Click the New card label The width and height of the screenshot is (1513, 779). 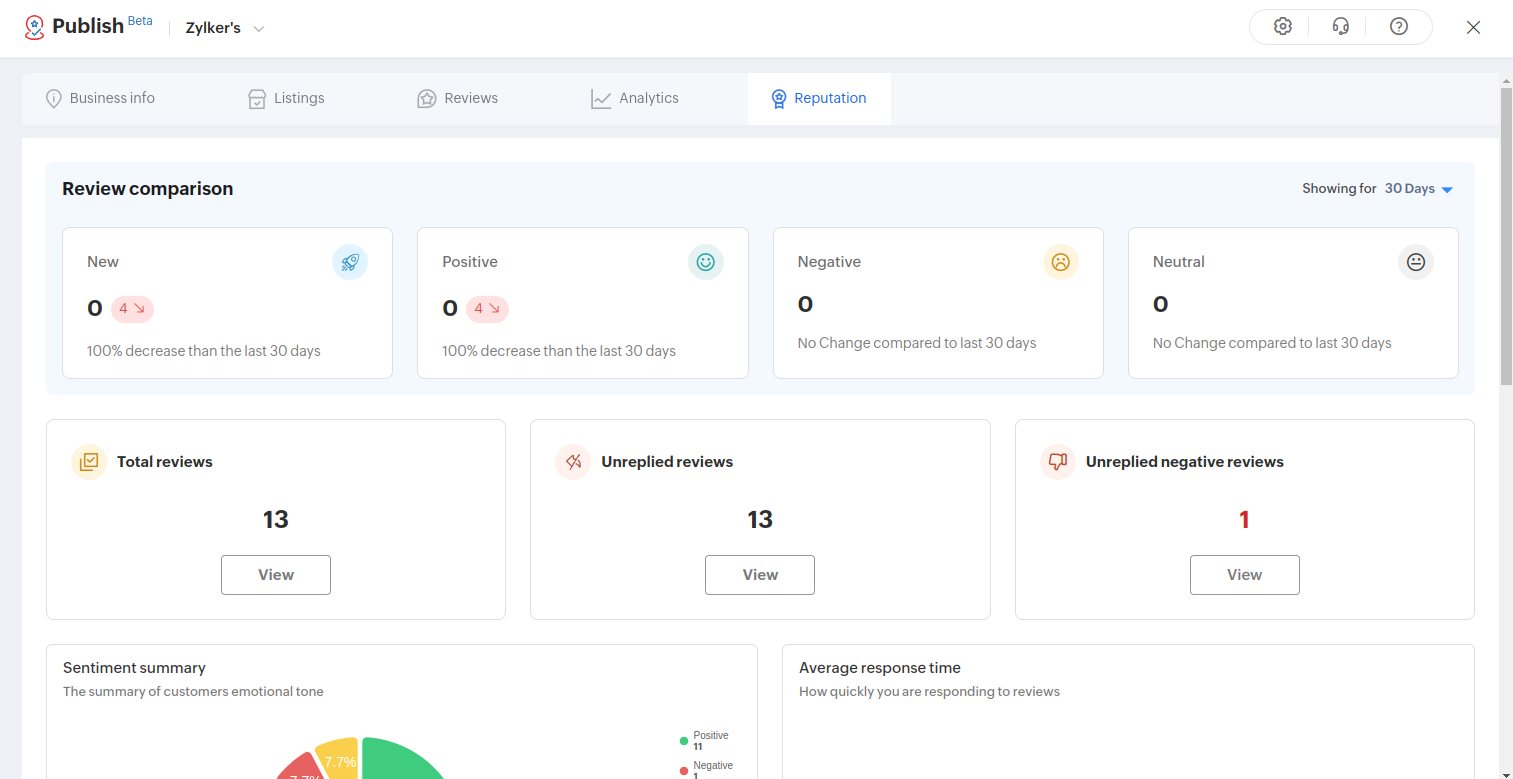[103, 262]
